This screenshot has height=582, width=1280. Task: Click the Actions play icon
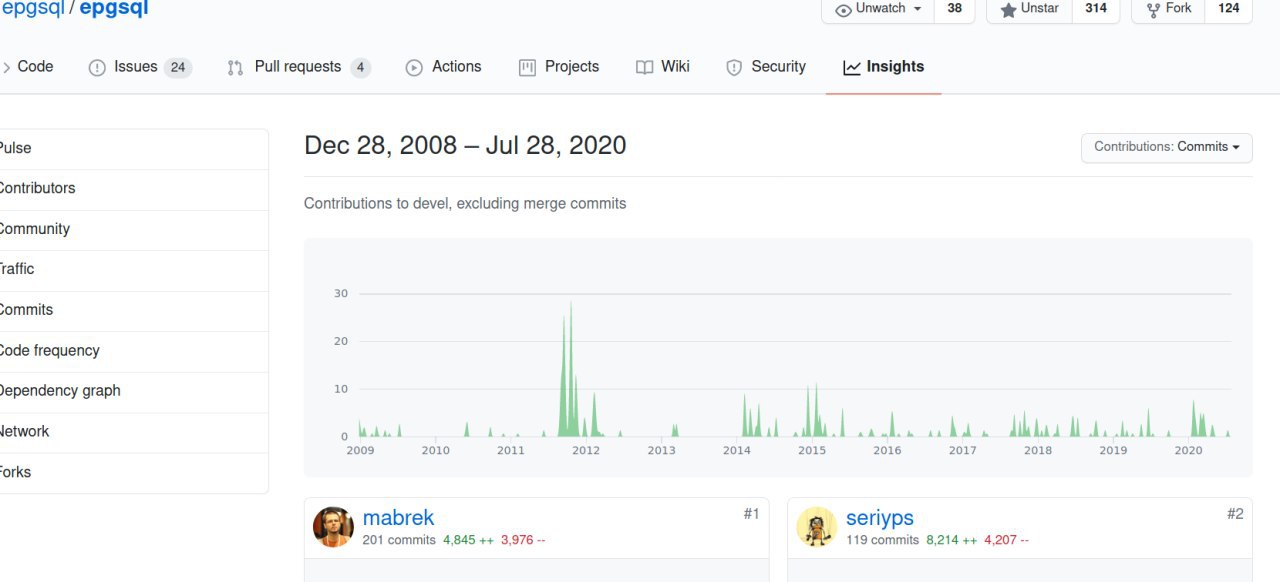[x=414, y=68]
